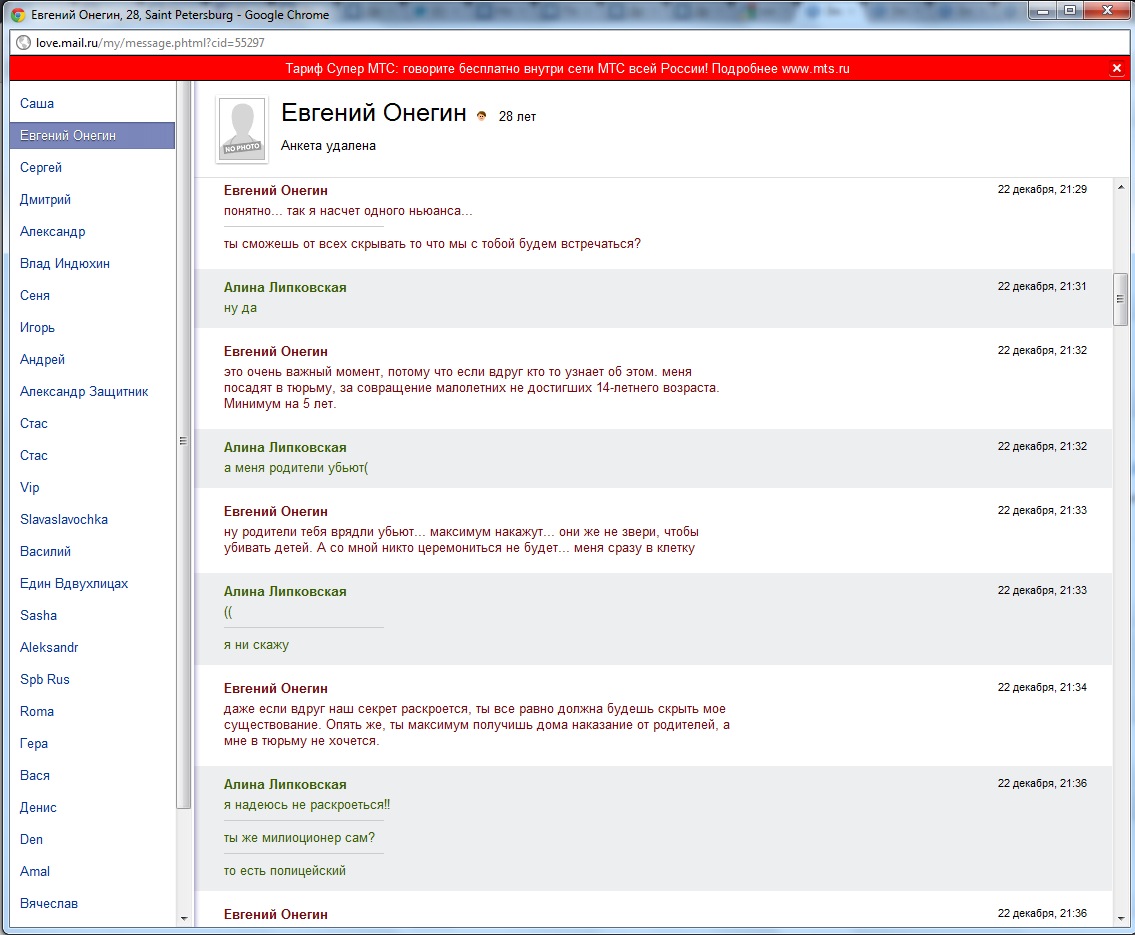Click the timestamp 22 декабря, 21:34
The image size is (1135, 935).
click(1042, 687)
